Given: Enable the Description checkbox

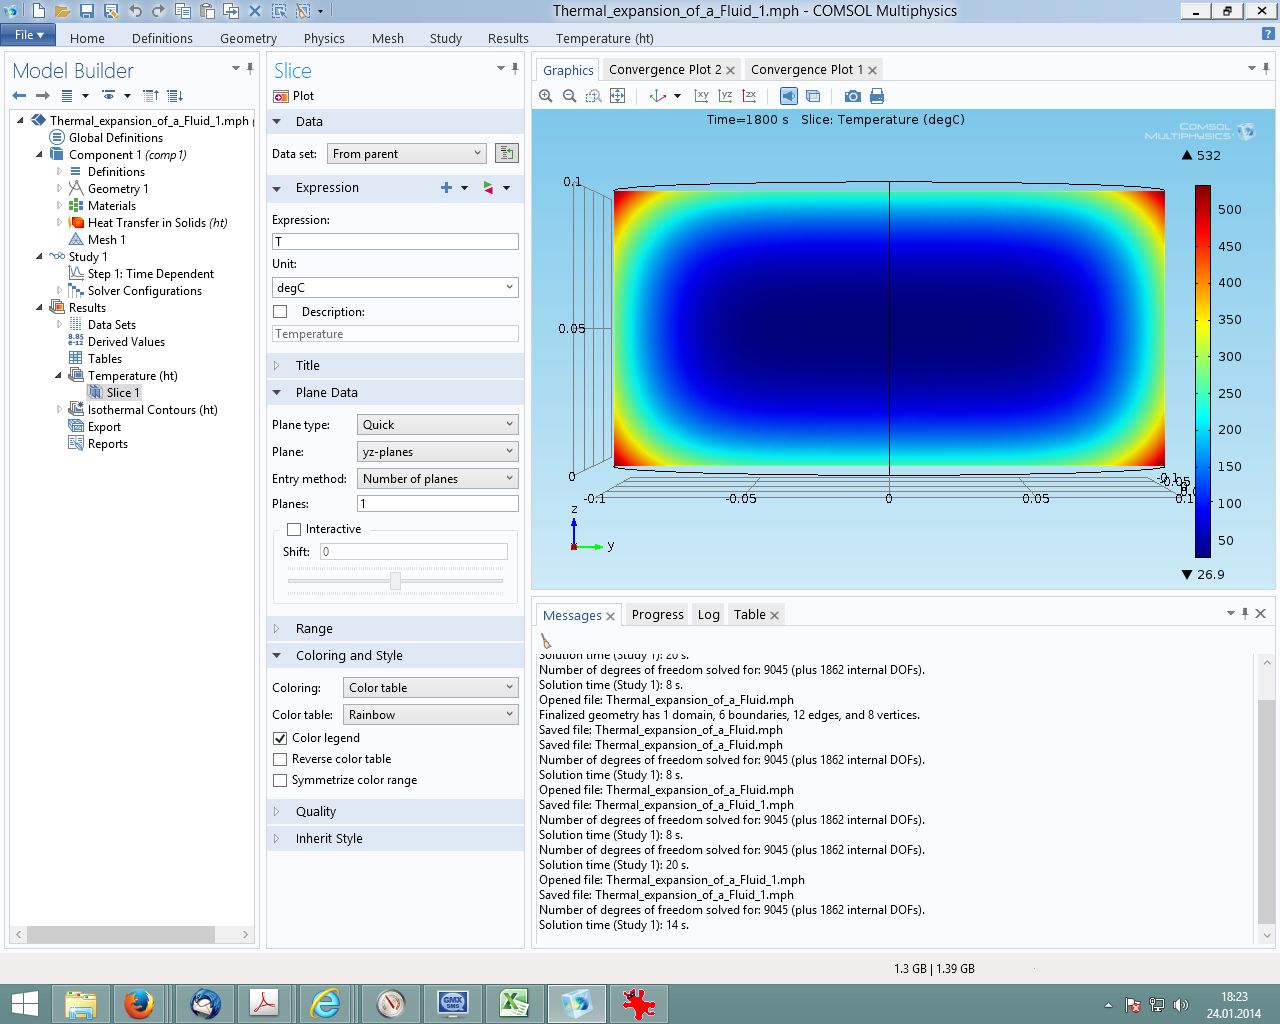Looking at the screenshot, I should click(x=280, y=312).
